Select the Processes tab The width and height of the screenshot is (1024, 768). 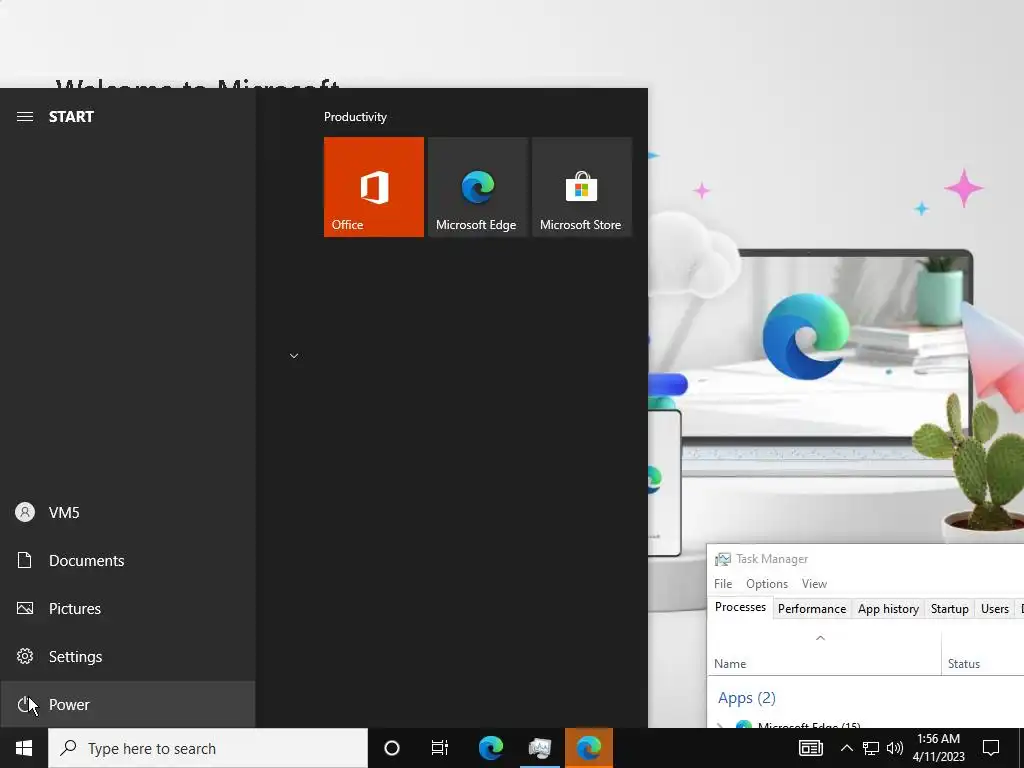741,607
